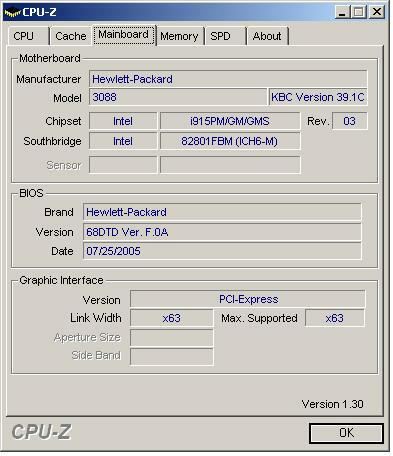
Task: Click the BIOS date 07/25/2005
Action: 222,251
